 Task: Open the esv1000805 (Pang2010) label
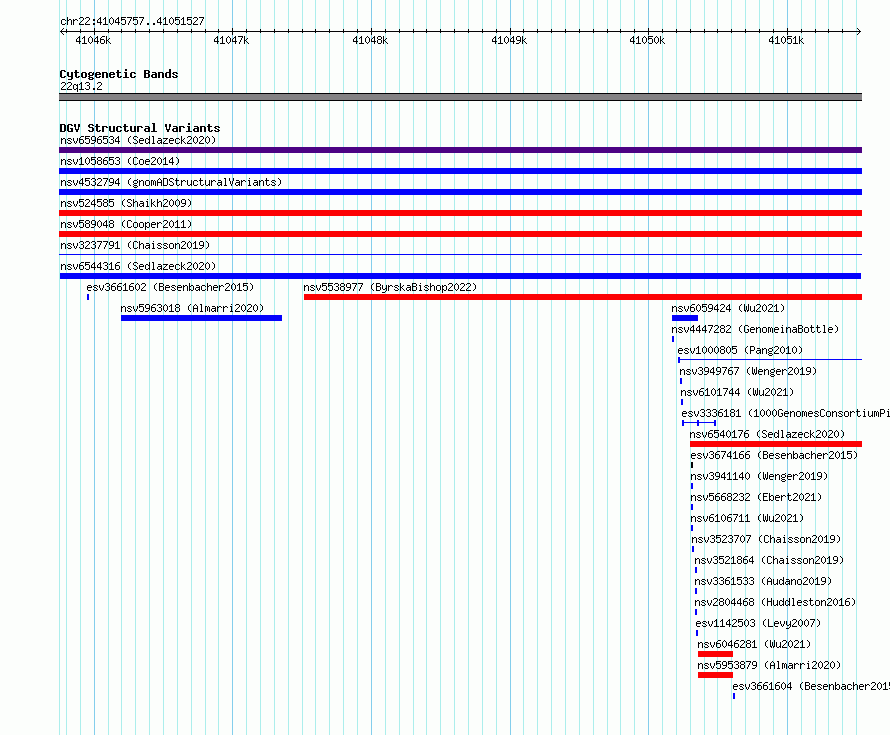pos(740,350)
